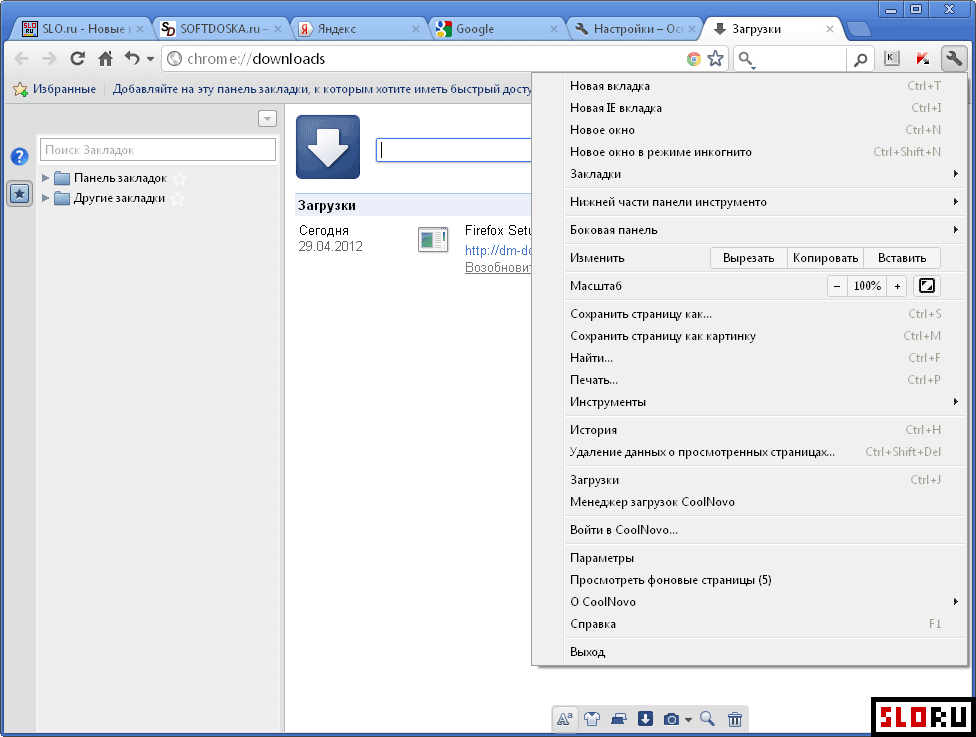Viewport: 976px width, 737px height.
Task: Decrease zoom with the minus button
Action: [x=837, y=286]
